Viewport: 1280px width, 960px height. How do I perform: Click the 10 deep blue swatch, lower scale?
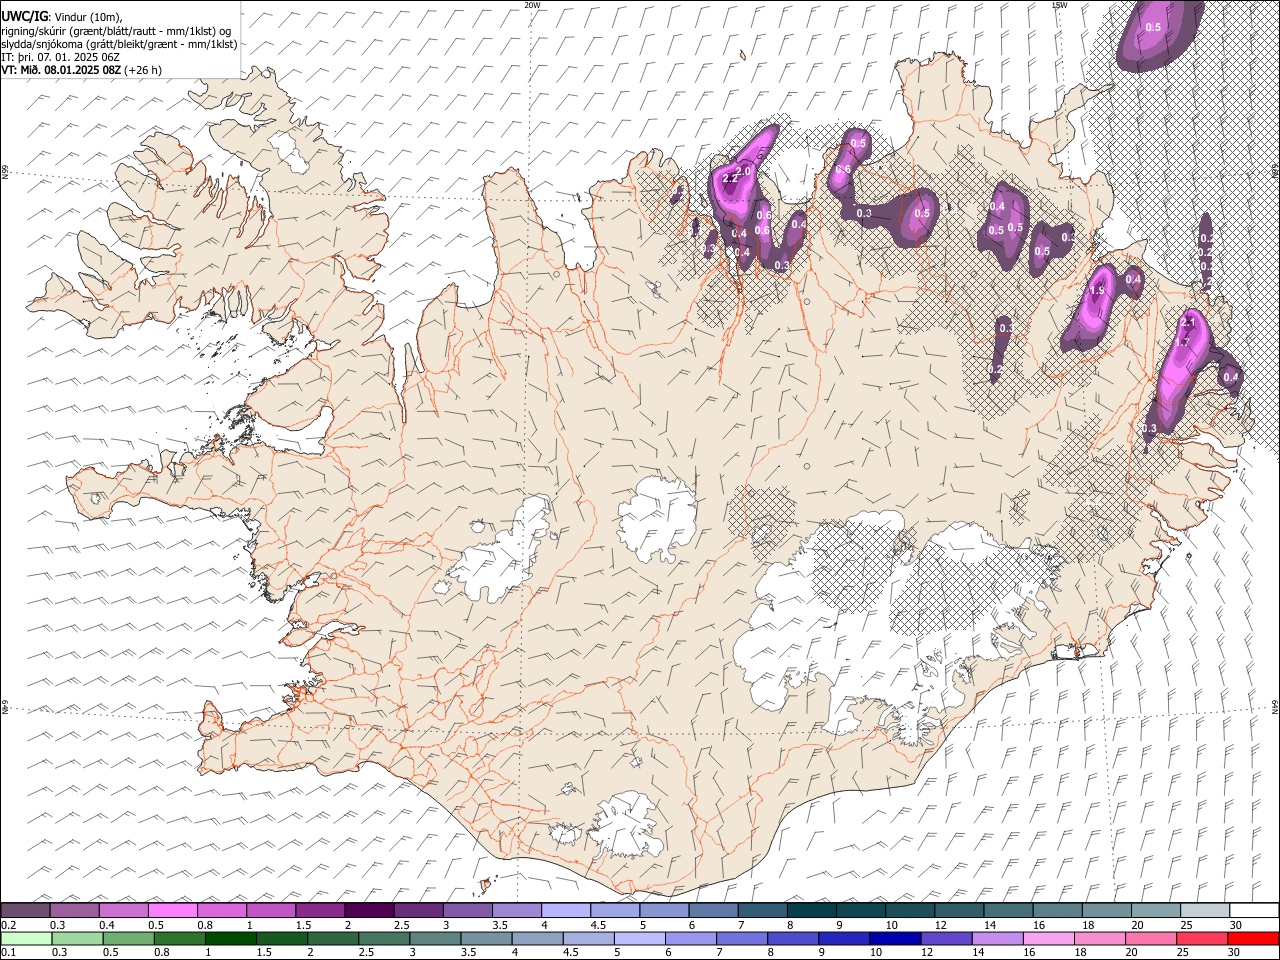[x=896, y=939]
